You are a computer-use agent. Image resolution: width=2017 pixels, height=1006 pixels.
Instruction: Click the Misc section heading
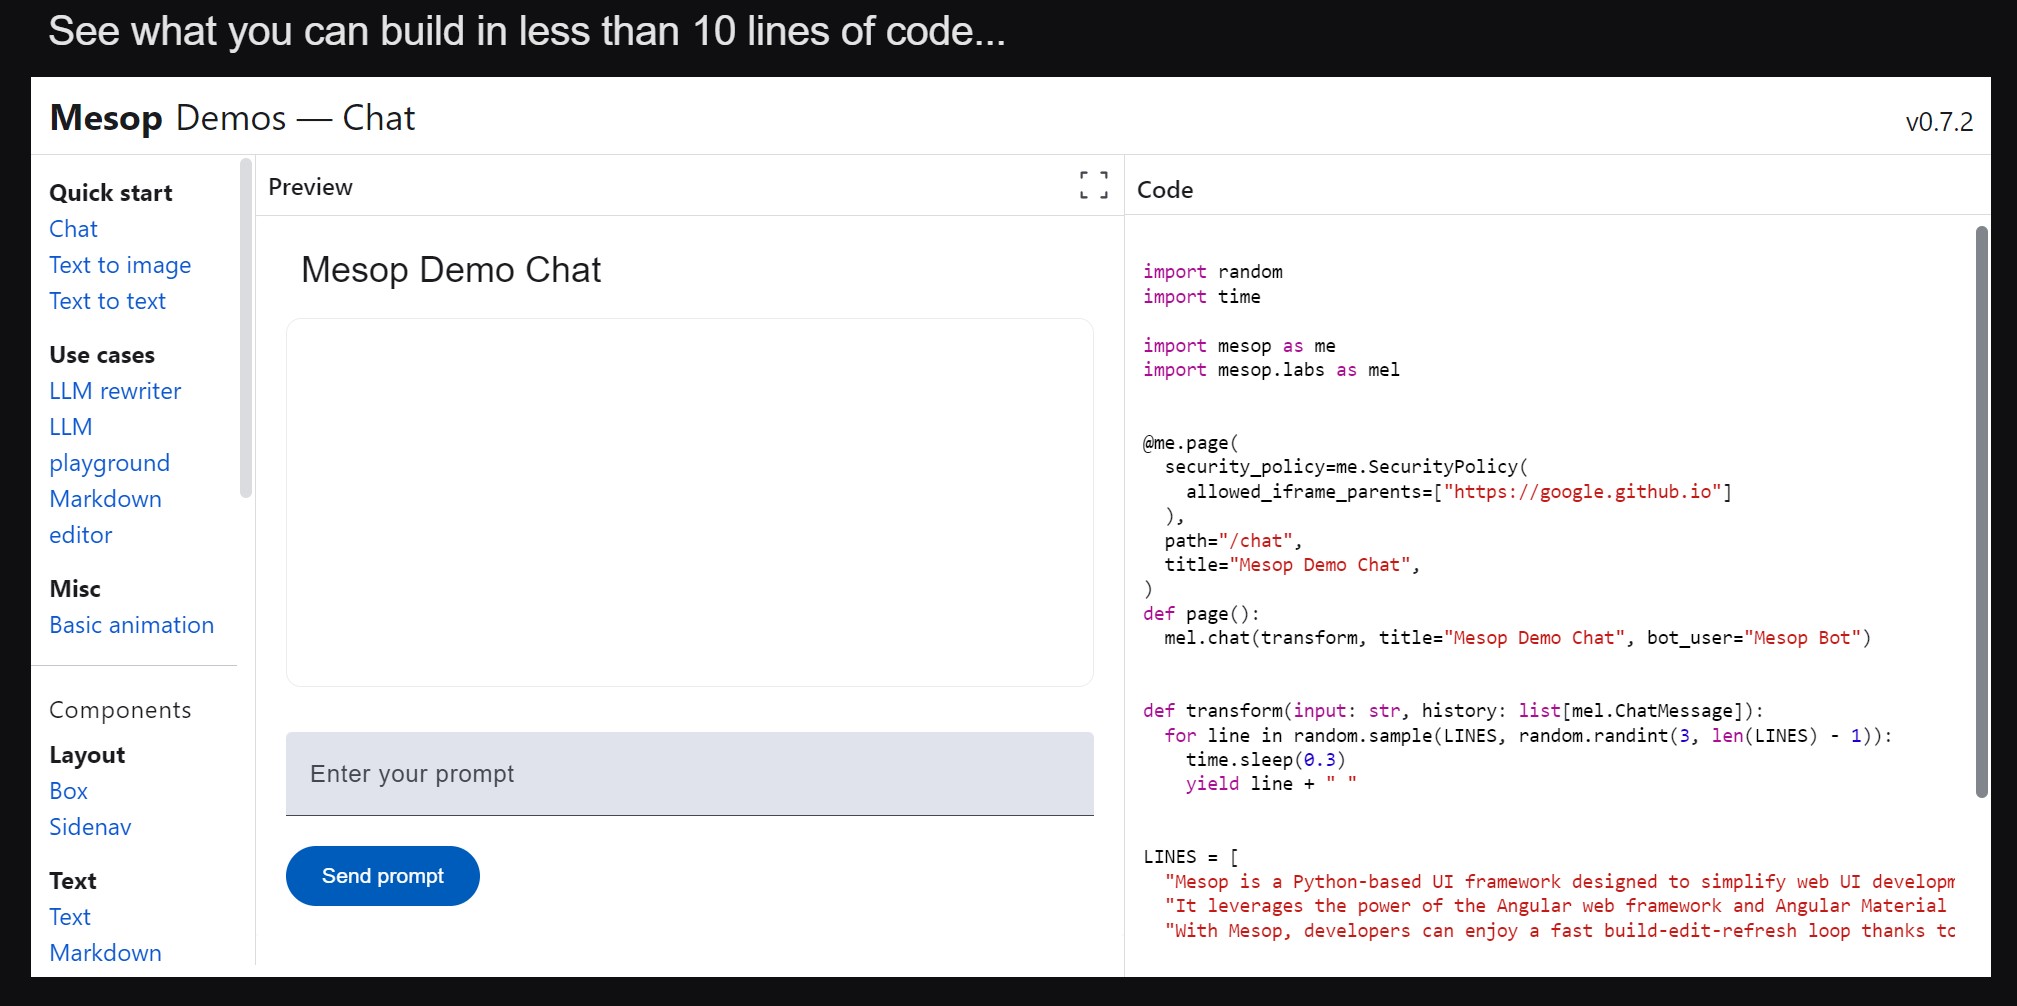point(75,589)
